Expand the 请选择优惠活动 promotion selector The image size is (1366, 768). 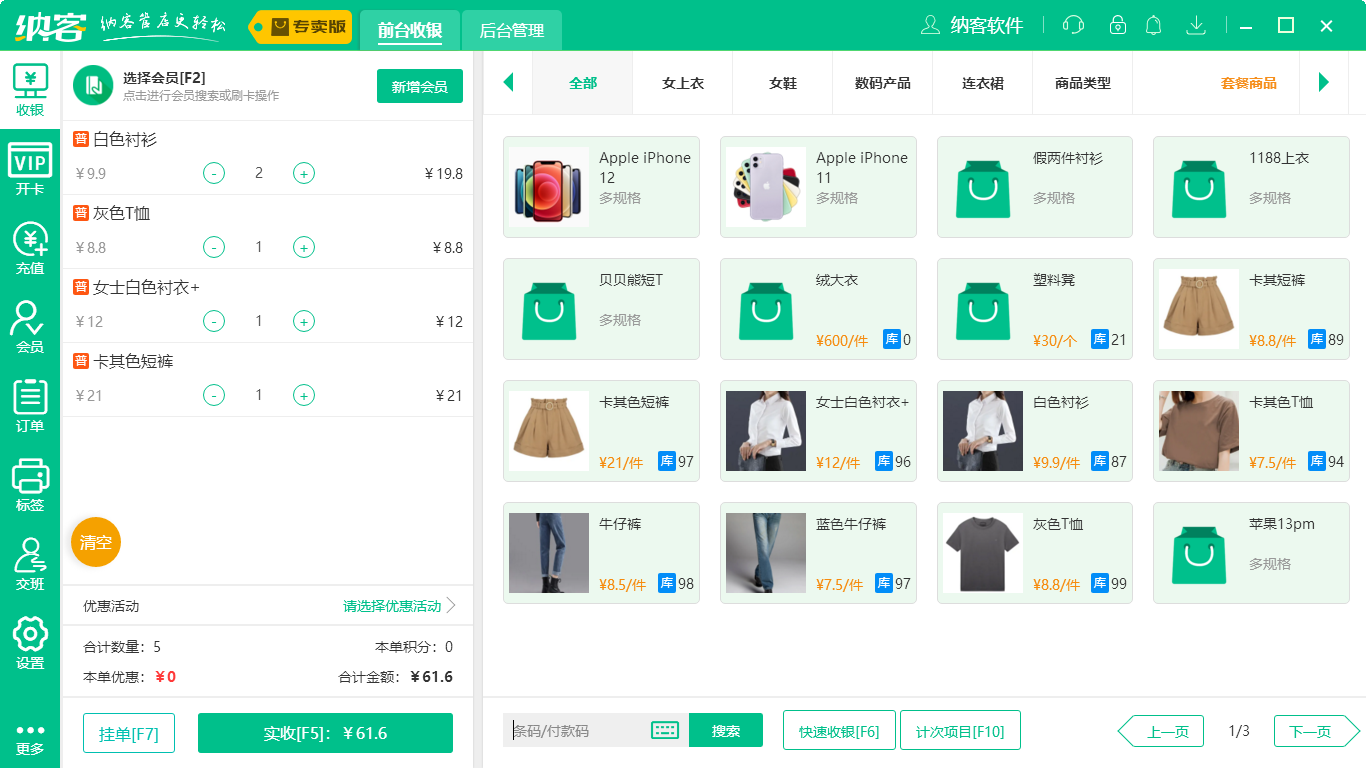click(399, 606)
